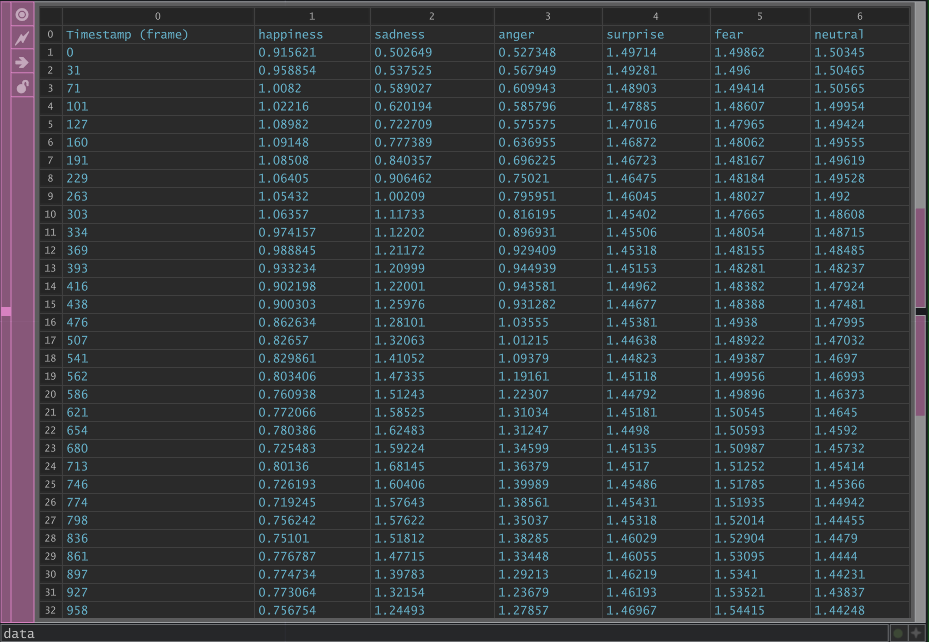929x642 pixels.
Task: Select anger cell 0.75021
Action: (x=548, y=178)
